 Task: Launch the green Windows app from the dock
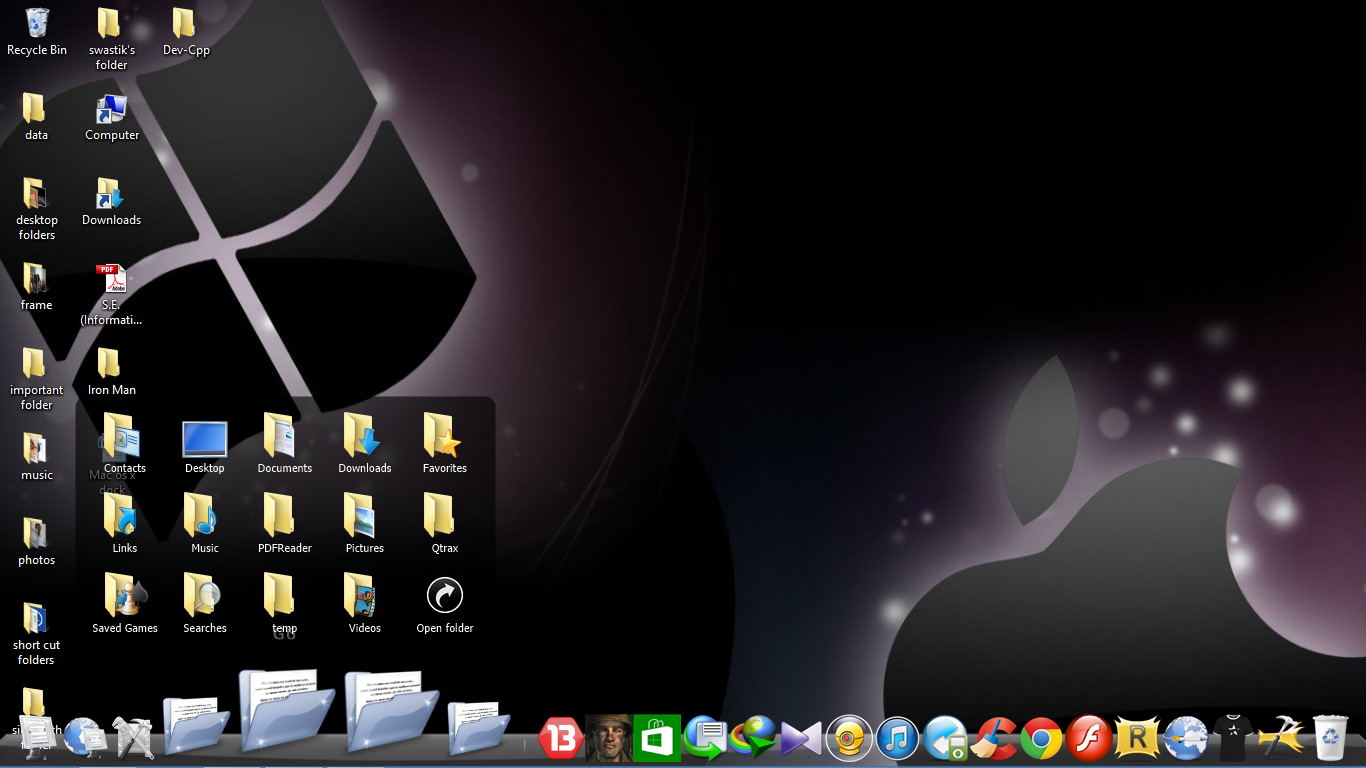click(x=657, y=738)
